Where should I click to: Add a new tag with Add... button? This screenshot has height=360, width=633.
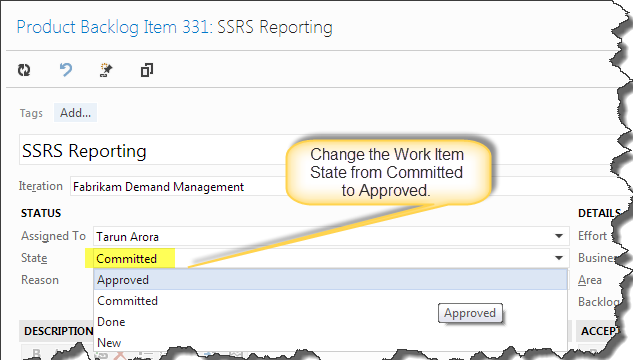click(x=75, y=113)
